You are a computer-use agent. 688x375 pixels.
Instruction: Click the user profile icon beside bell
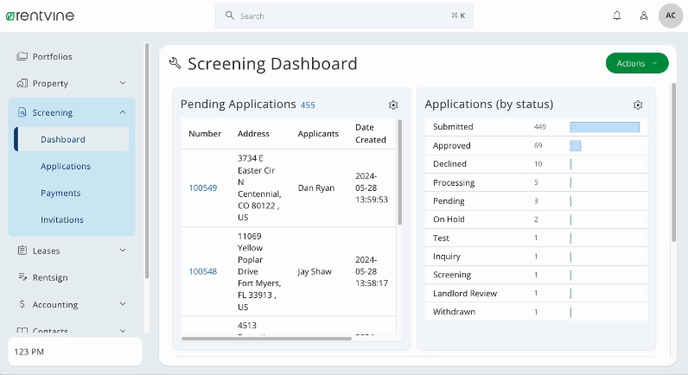643,16
